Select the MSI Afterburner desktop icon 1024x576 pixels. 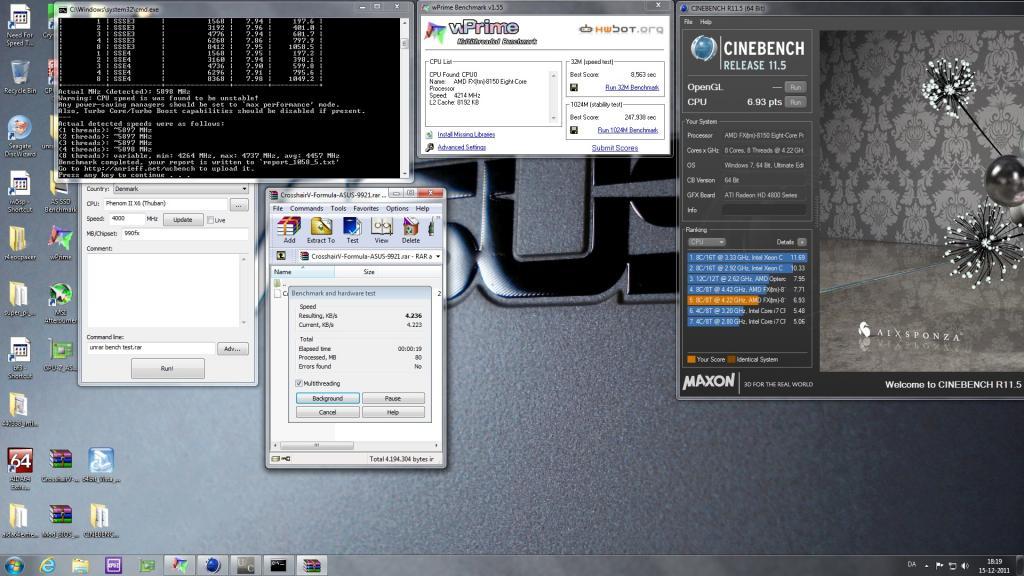60,303
